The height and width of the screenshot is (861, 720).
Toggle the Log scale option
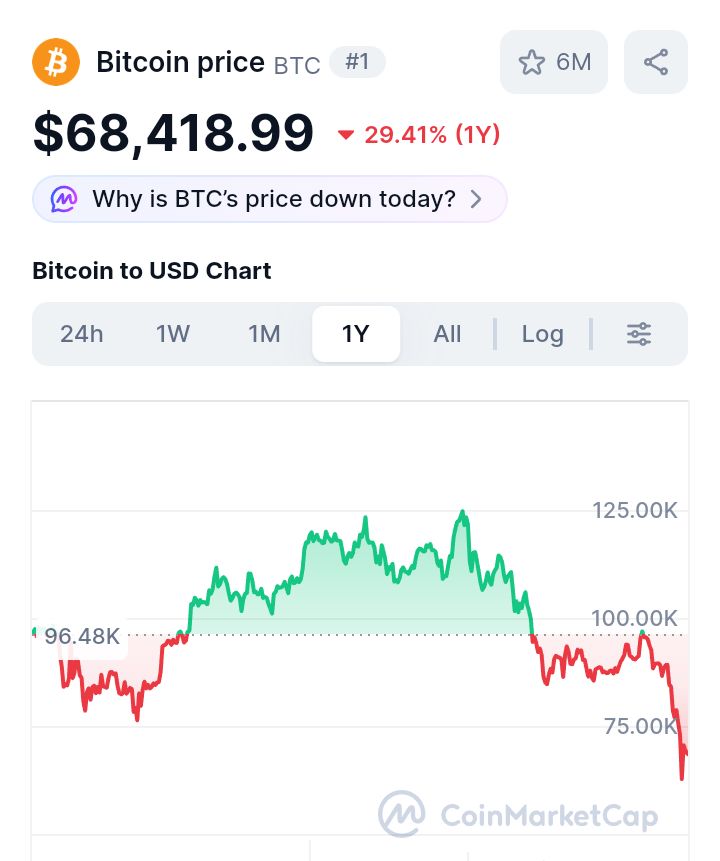point(543,334)
